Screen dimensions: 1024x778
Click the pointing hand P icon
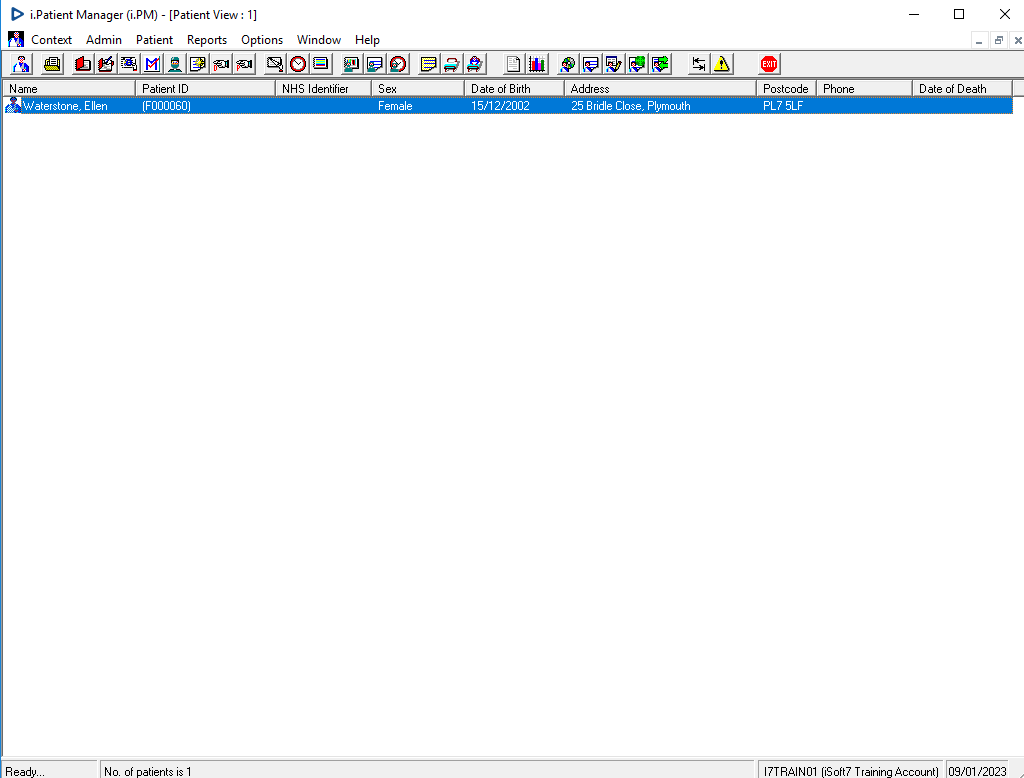244,64
